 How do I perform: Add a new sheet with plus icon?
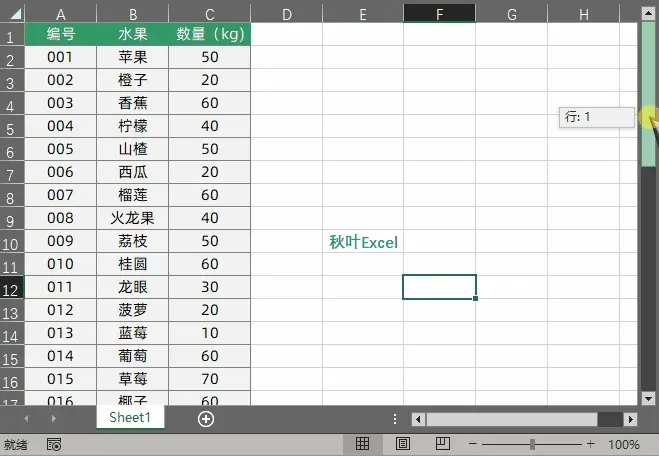pos(206,419)
